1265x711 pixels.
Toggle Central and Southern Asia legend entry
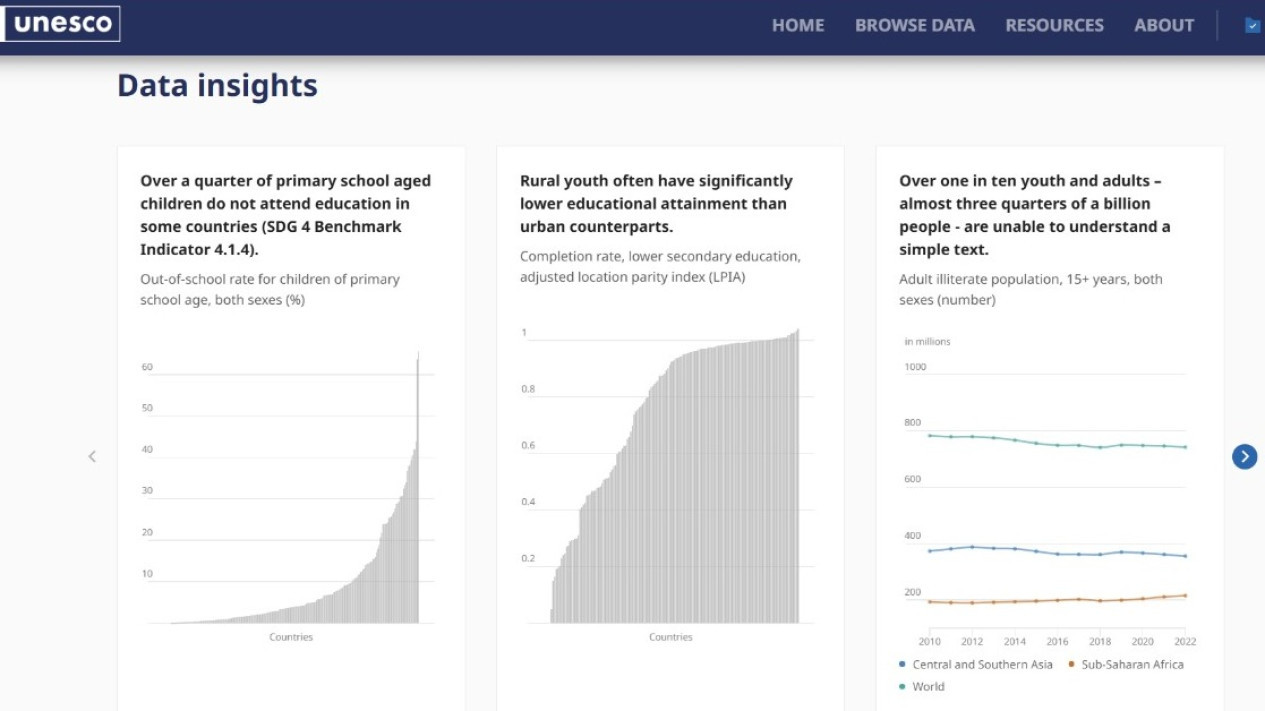[x=975, y=664]
